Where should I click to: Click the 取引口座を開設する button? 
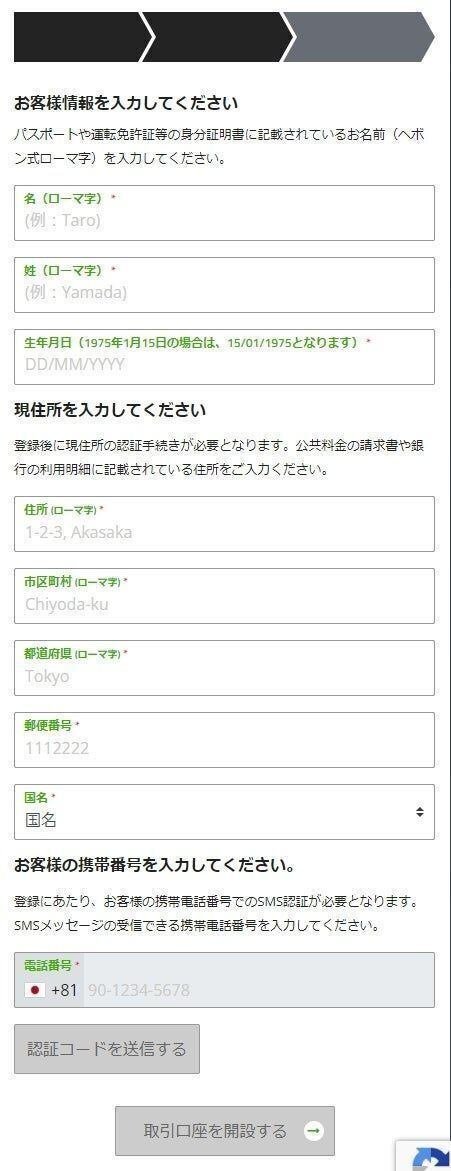[x=225, y=1131]
